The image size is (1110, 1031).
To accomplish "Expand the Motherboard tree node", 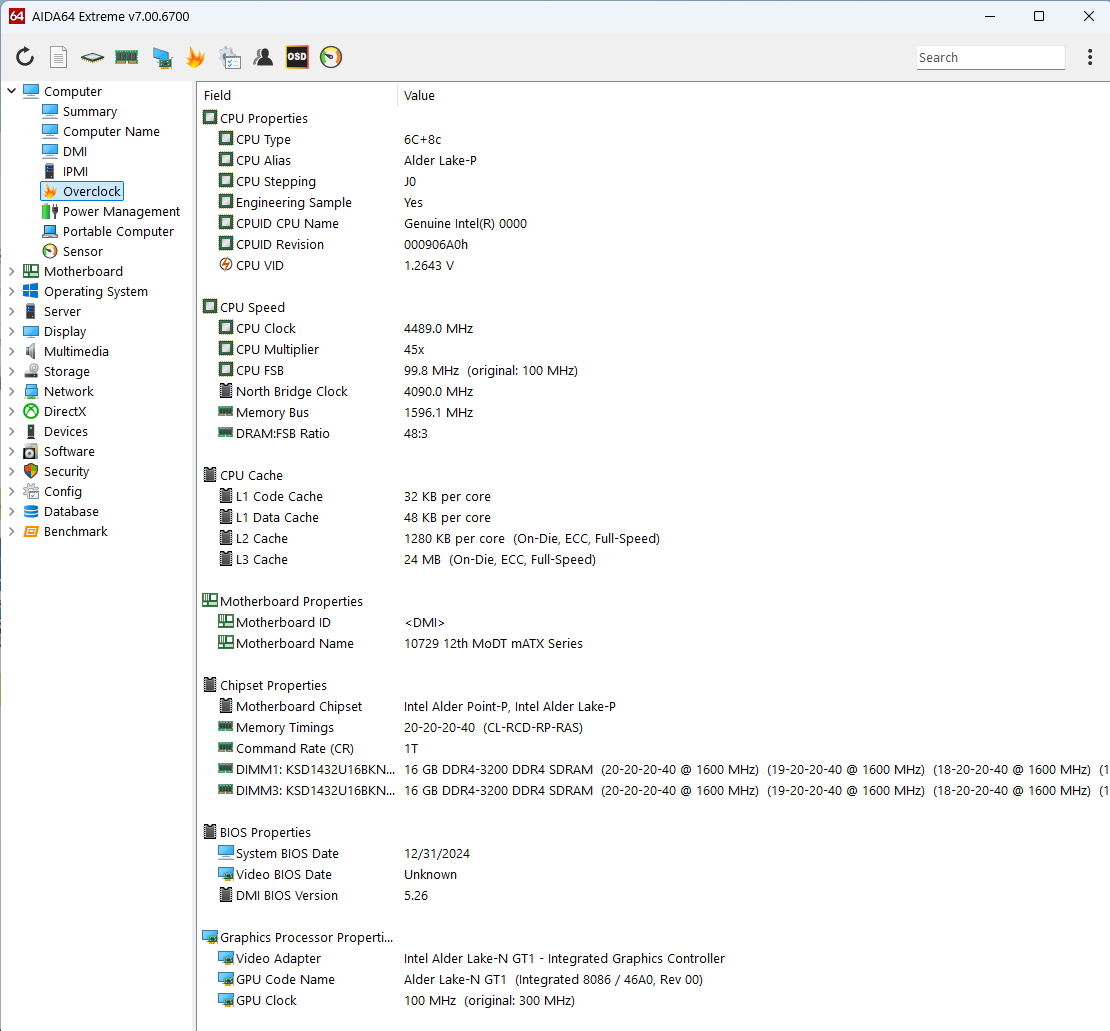I will point(11,271).
